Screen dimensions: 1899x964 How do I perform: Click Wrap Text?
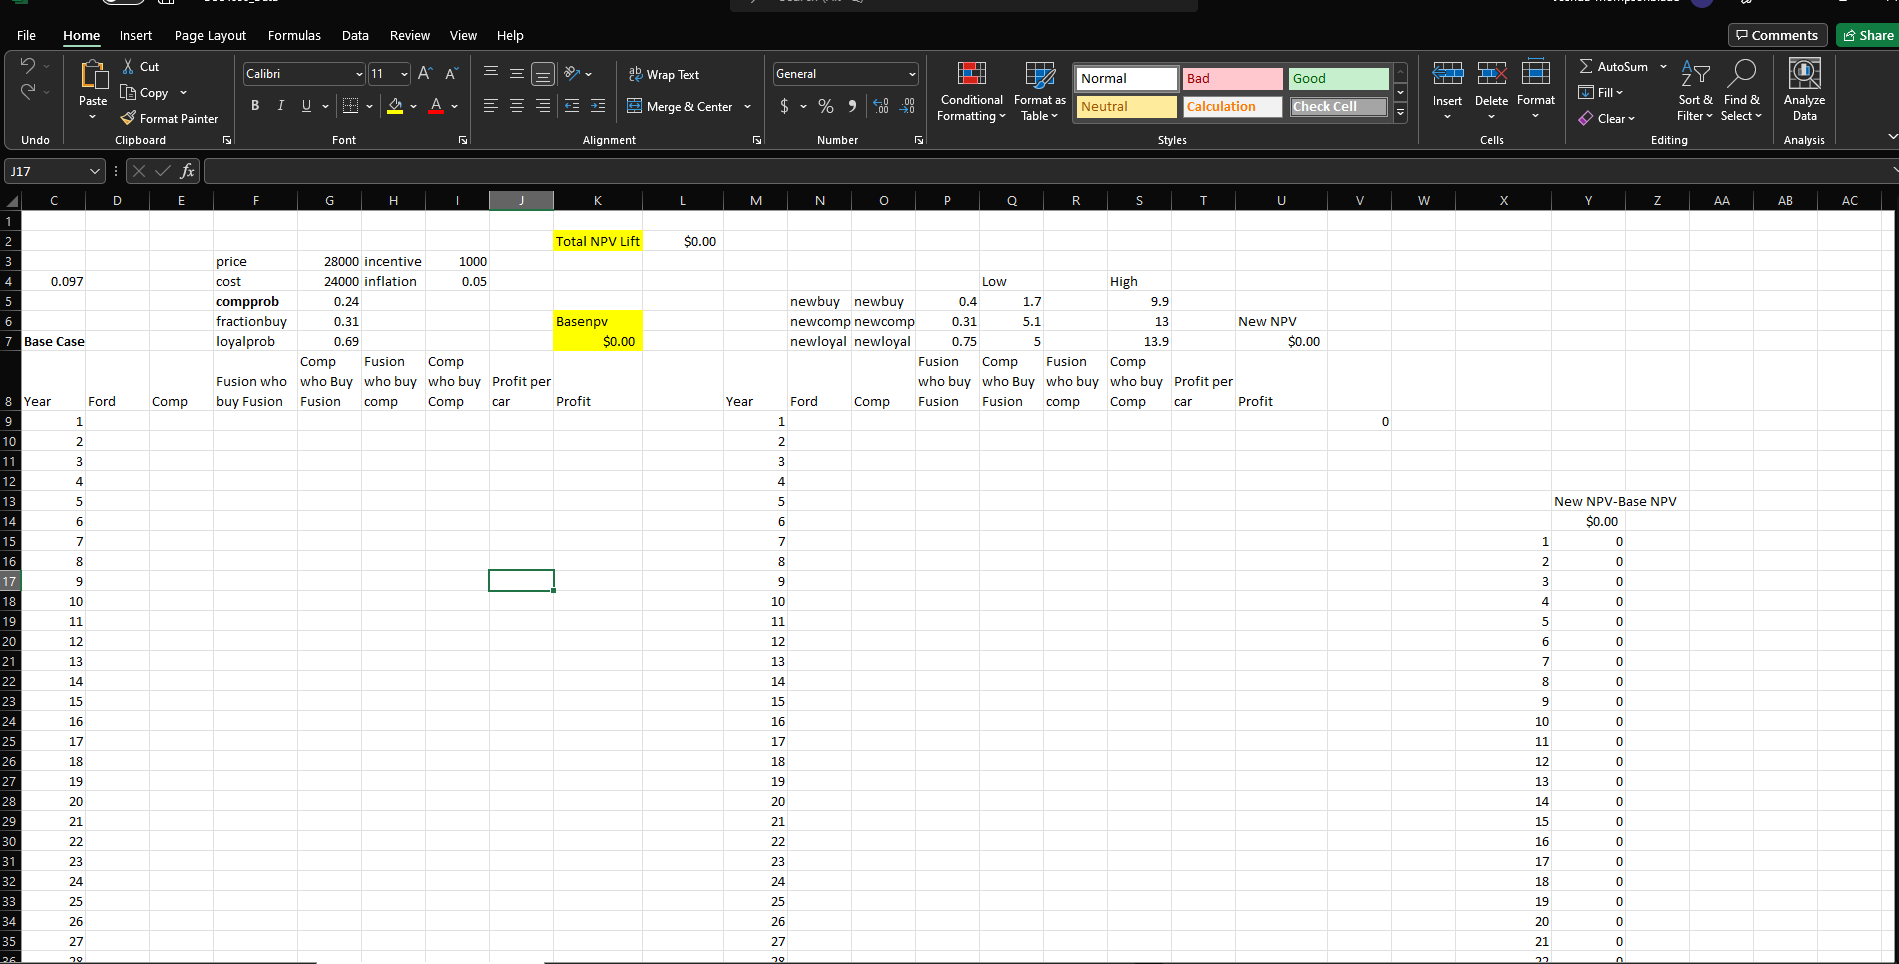(664, 74)
